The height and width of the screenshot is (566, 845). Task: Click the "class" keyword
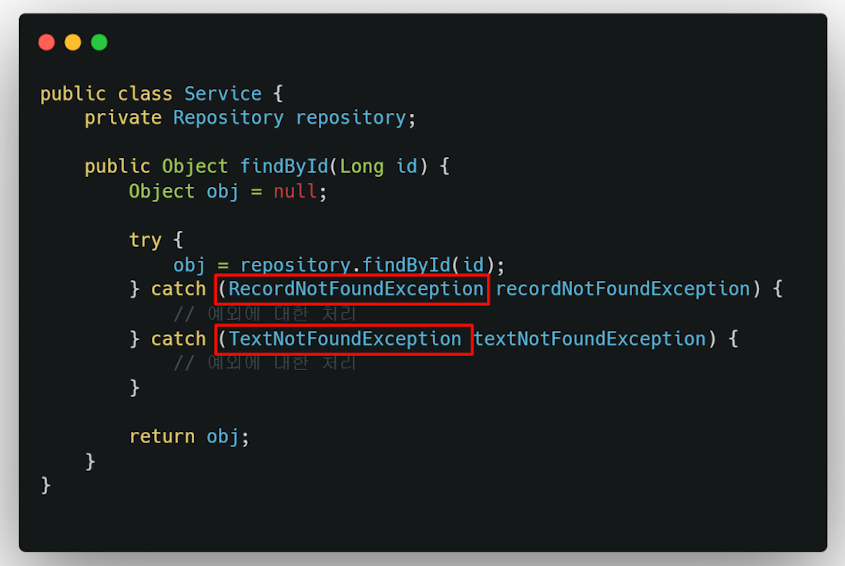coord(145,94)
